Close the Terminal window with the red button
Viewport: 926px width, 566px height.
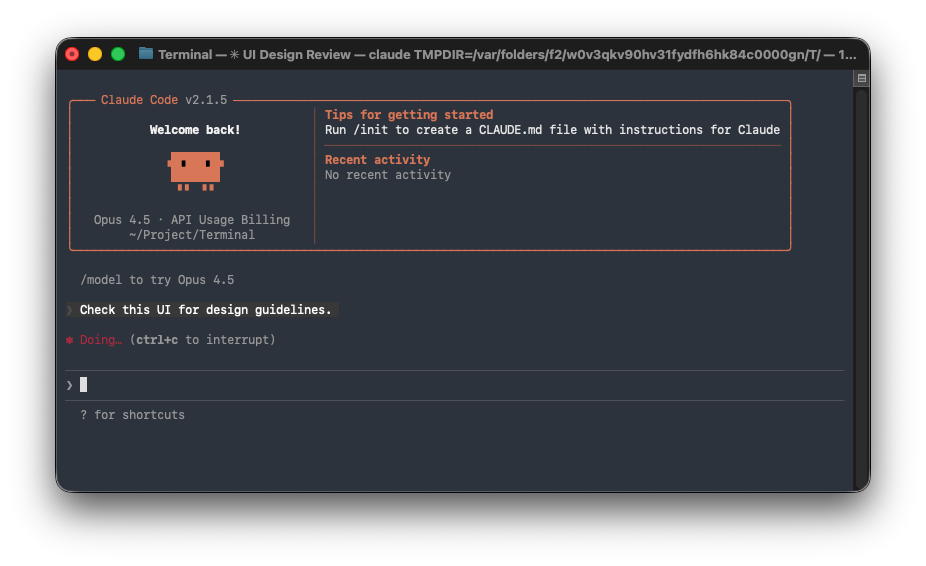(72, 54)
